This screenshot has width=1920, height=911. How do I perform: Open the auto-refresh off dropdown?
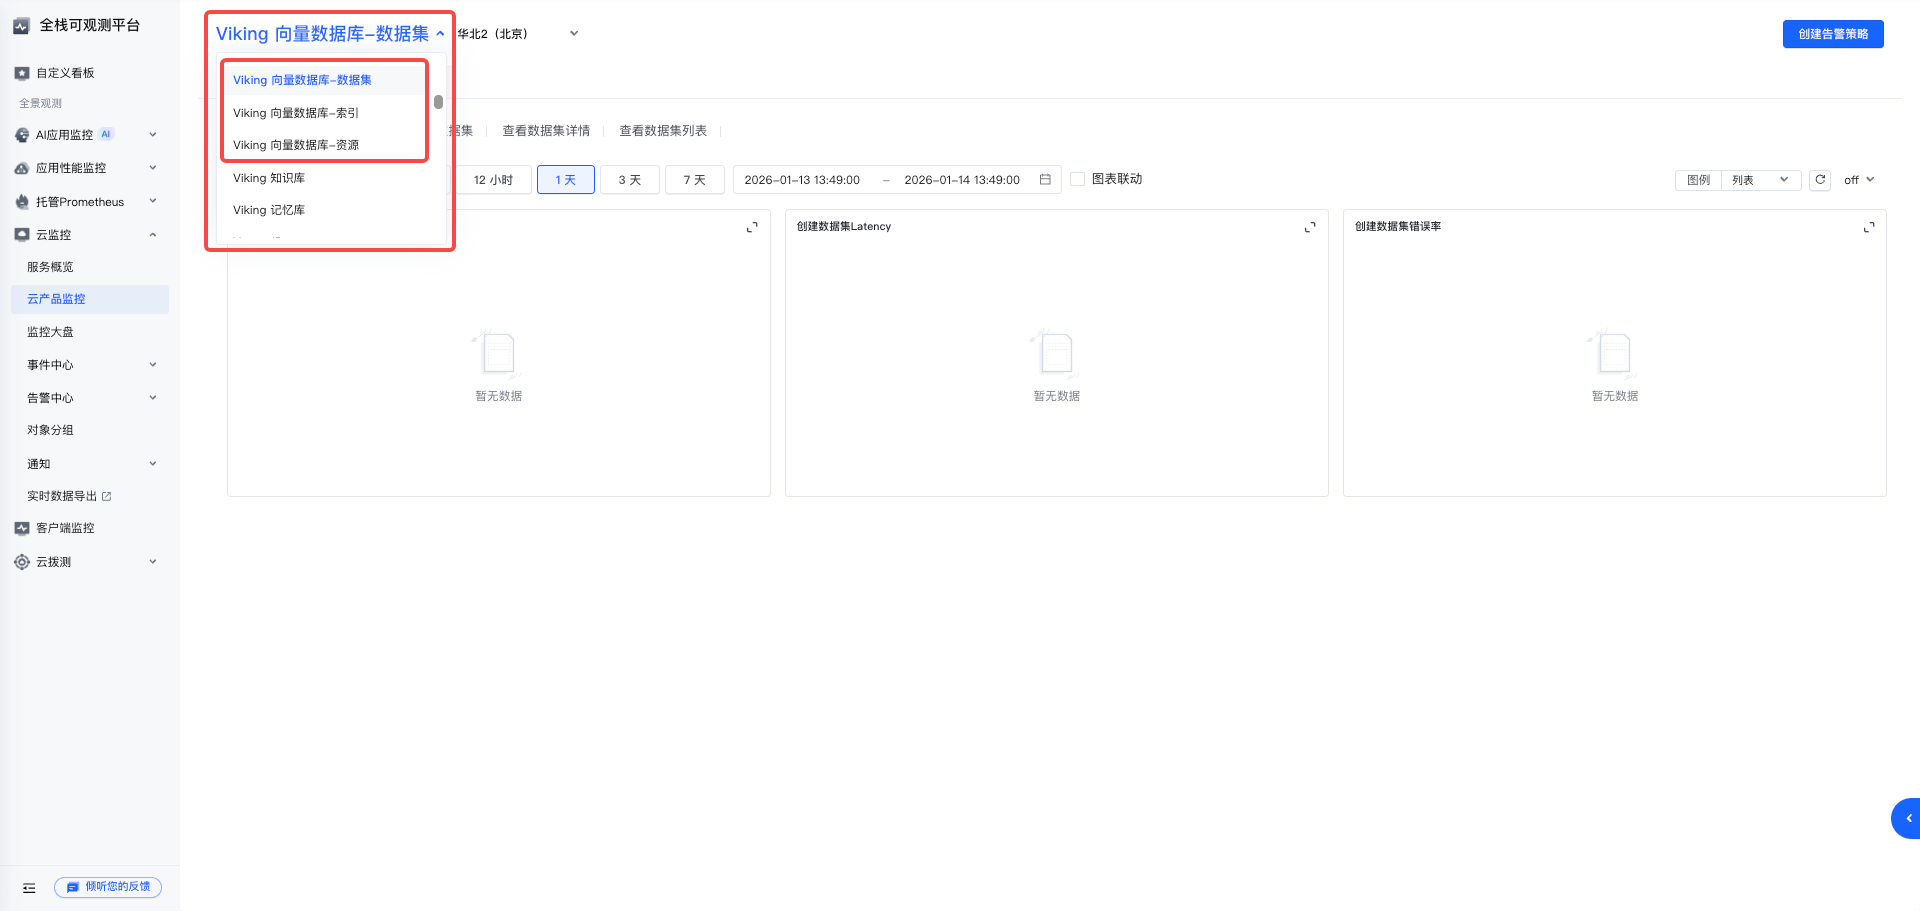pos(1858,180)
